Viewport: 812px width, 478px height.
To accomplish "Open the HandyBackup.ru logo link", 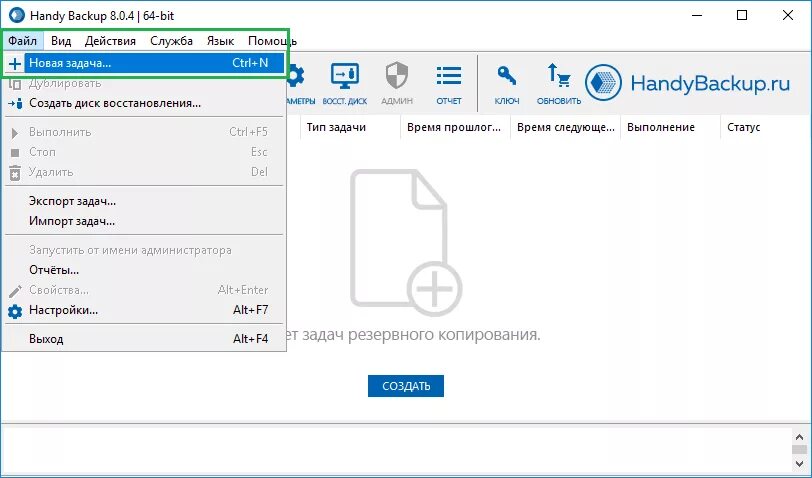I will [x=687, y=83].
